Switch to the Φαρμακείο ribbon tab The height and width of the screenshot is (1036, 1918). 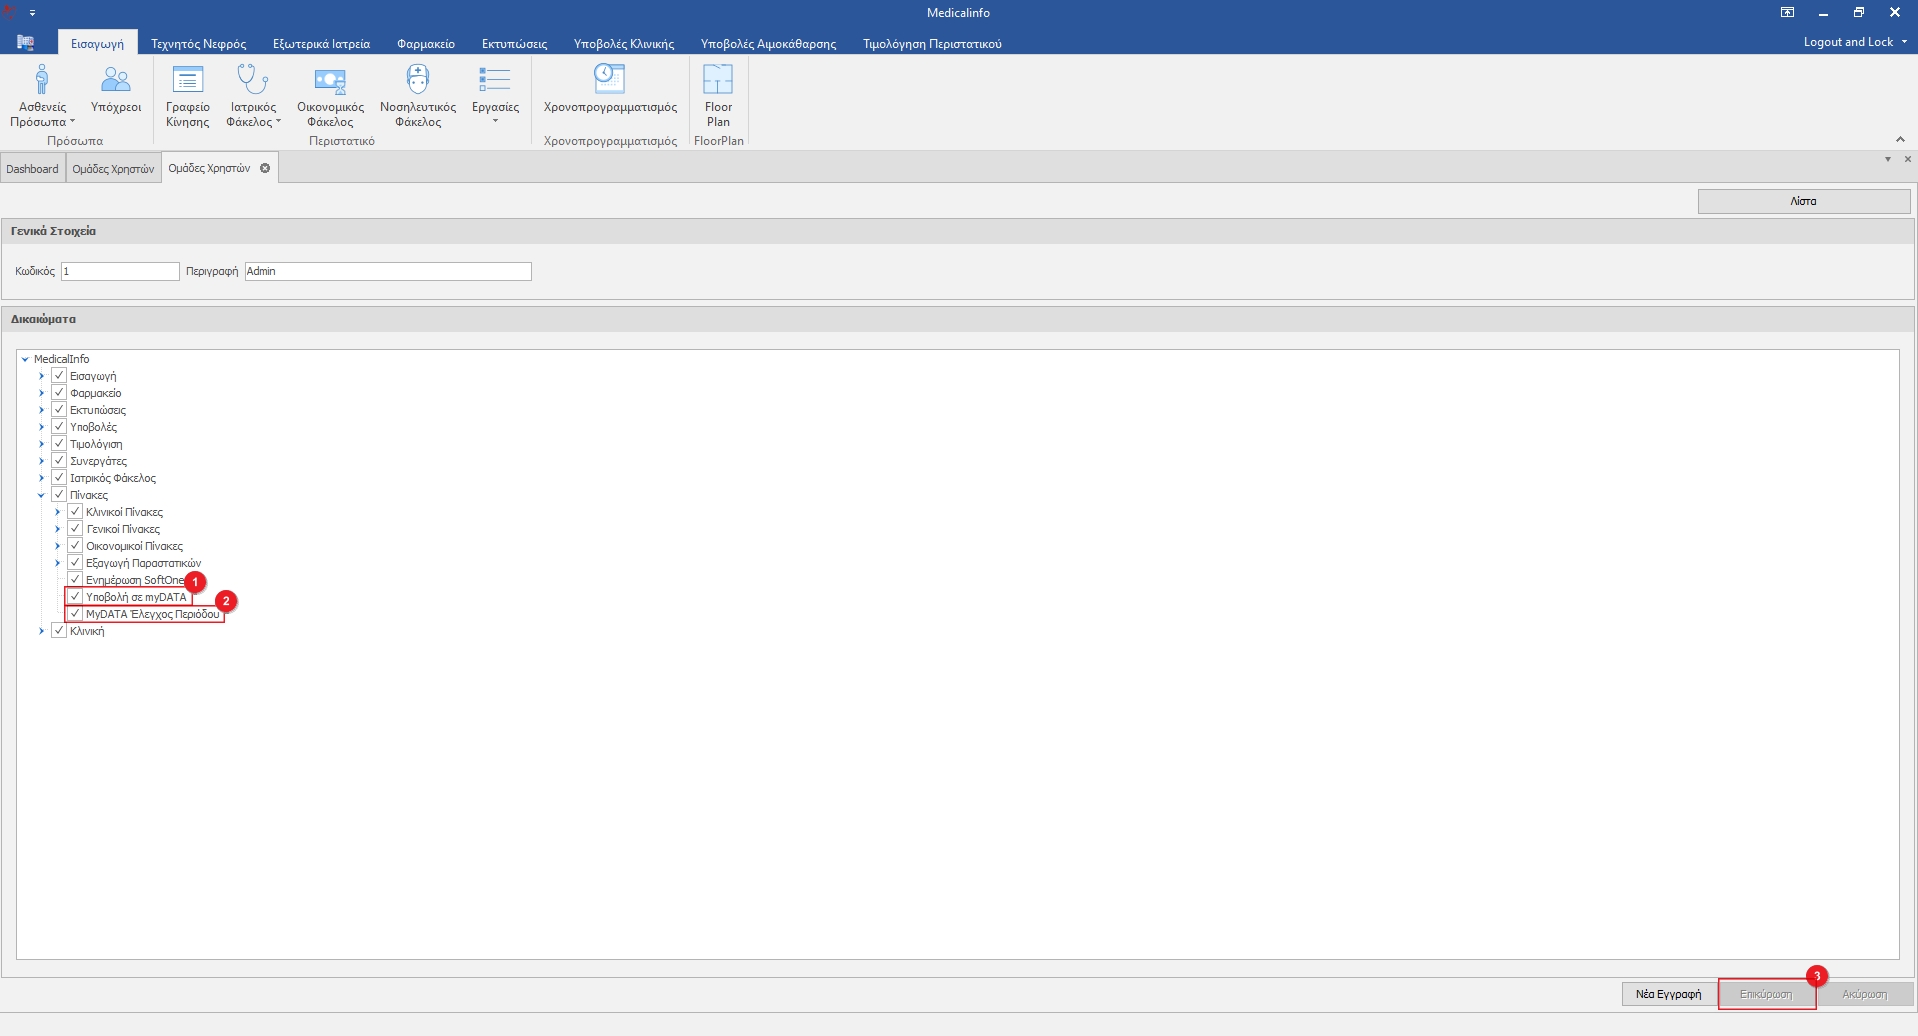click(x=425, y=44)
